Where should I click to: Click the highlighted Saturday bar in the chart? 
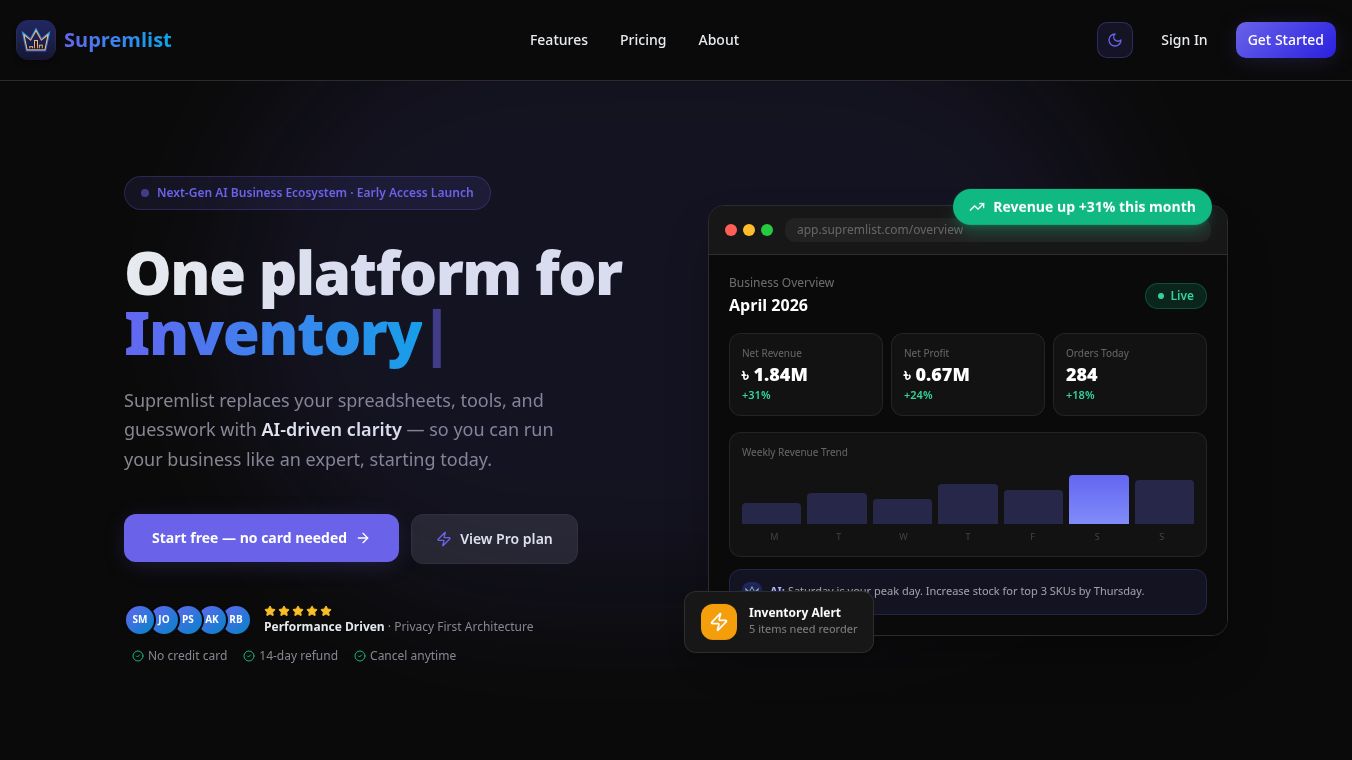point(1099,499)
